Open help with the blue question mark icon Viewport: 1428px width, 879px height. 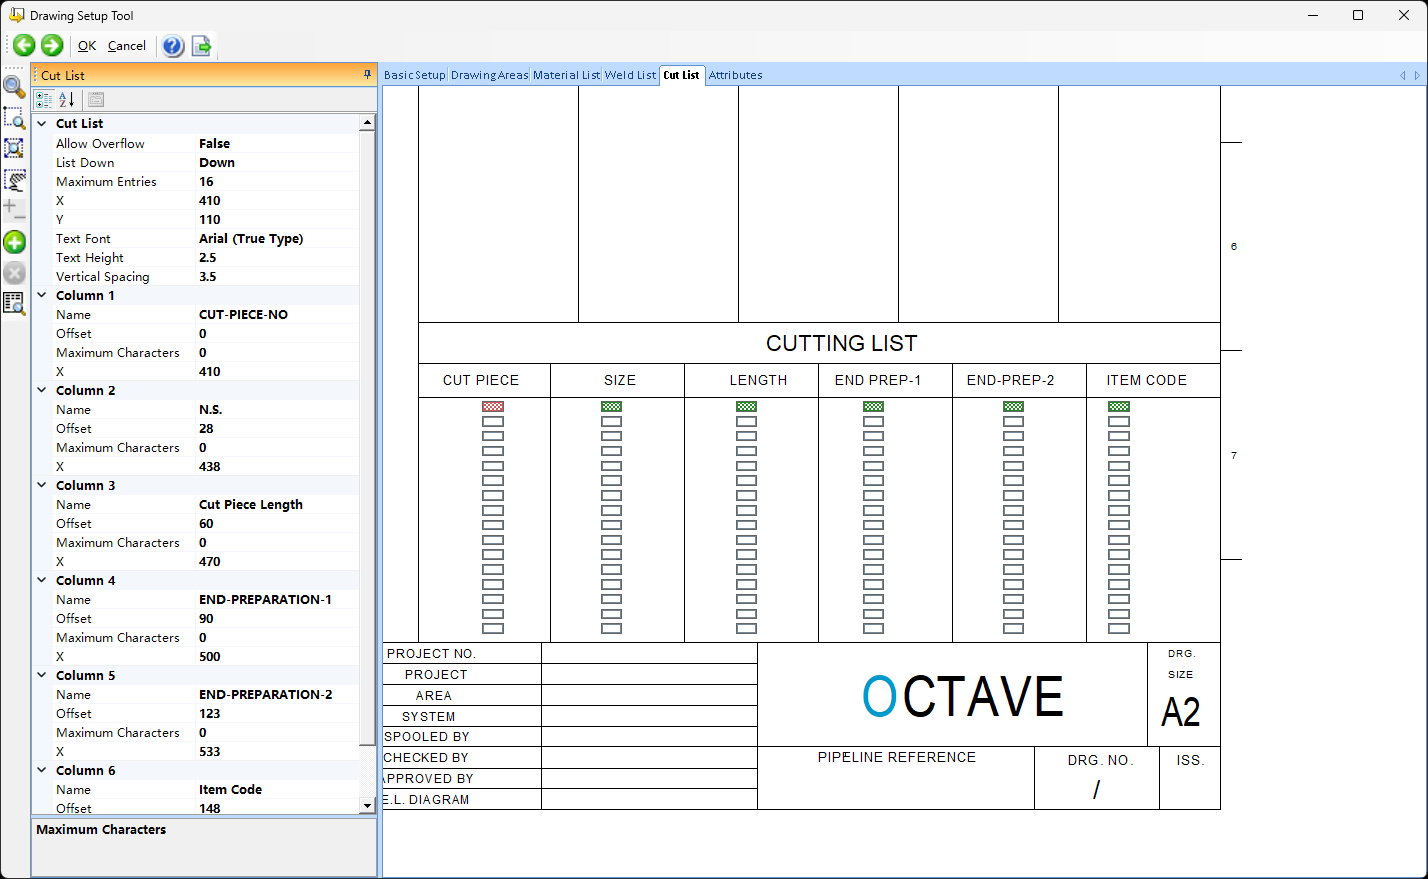[173, 46]
